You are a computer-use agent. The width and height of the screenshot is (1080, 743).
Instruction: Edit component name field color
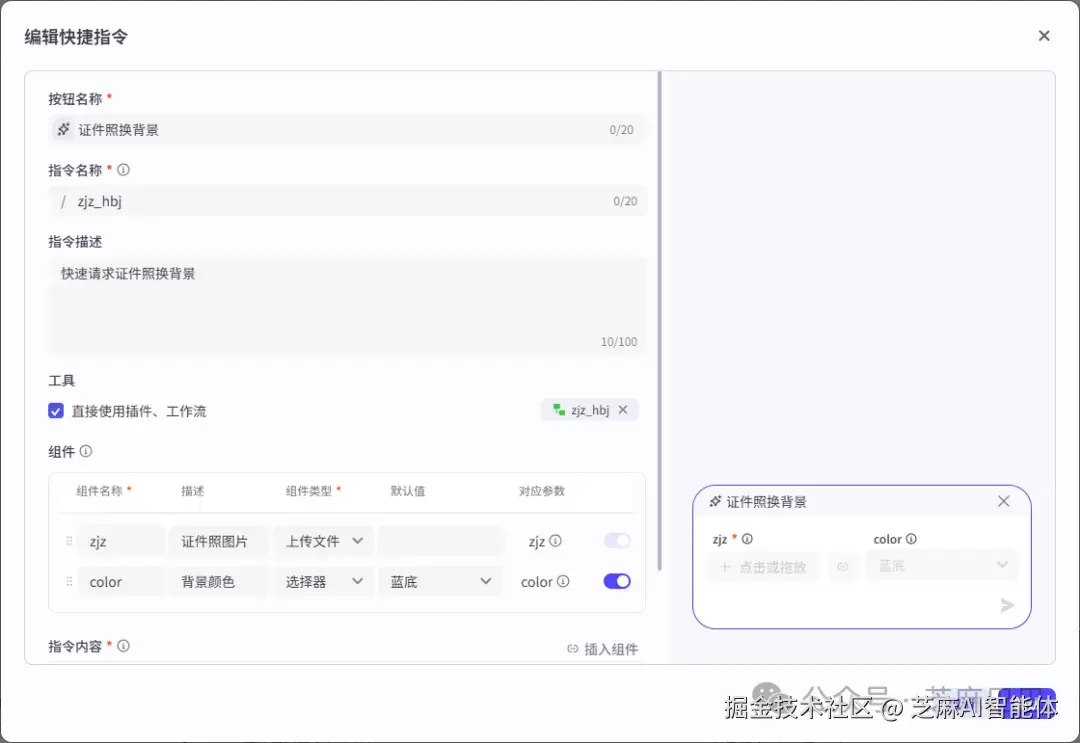[x=121, y=582]
